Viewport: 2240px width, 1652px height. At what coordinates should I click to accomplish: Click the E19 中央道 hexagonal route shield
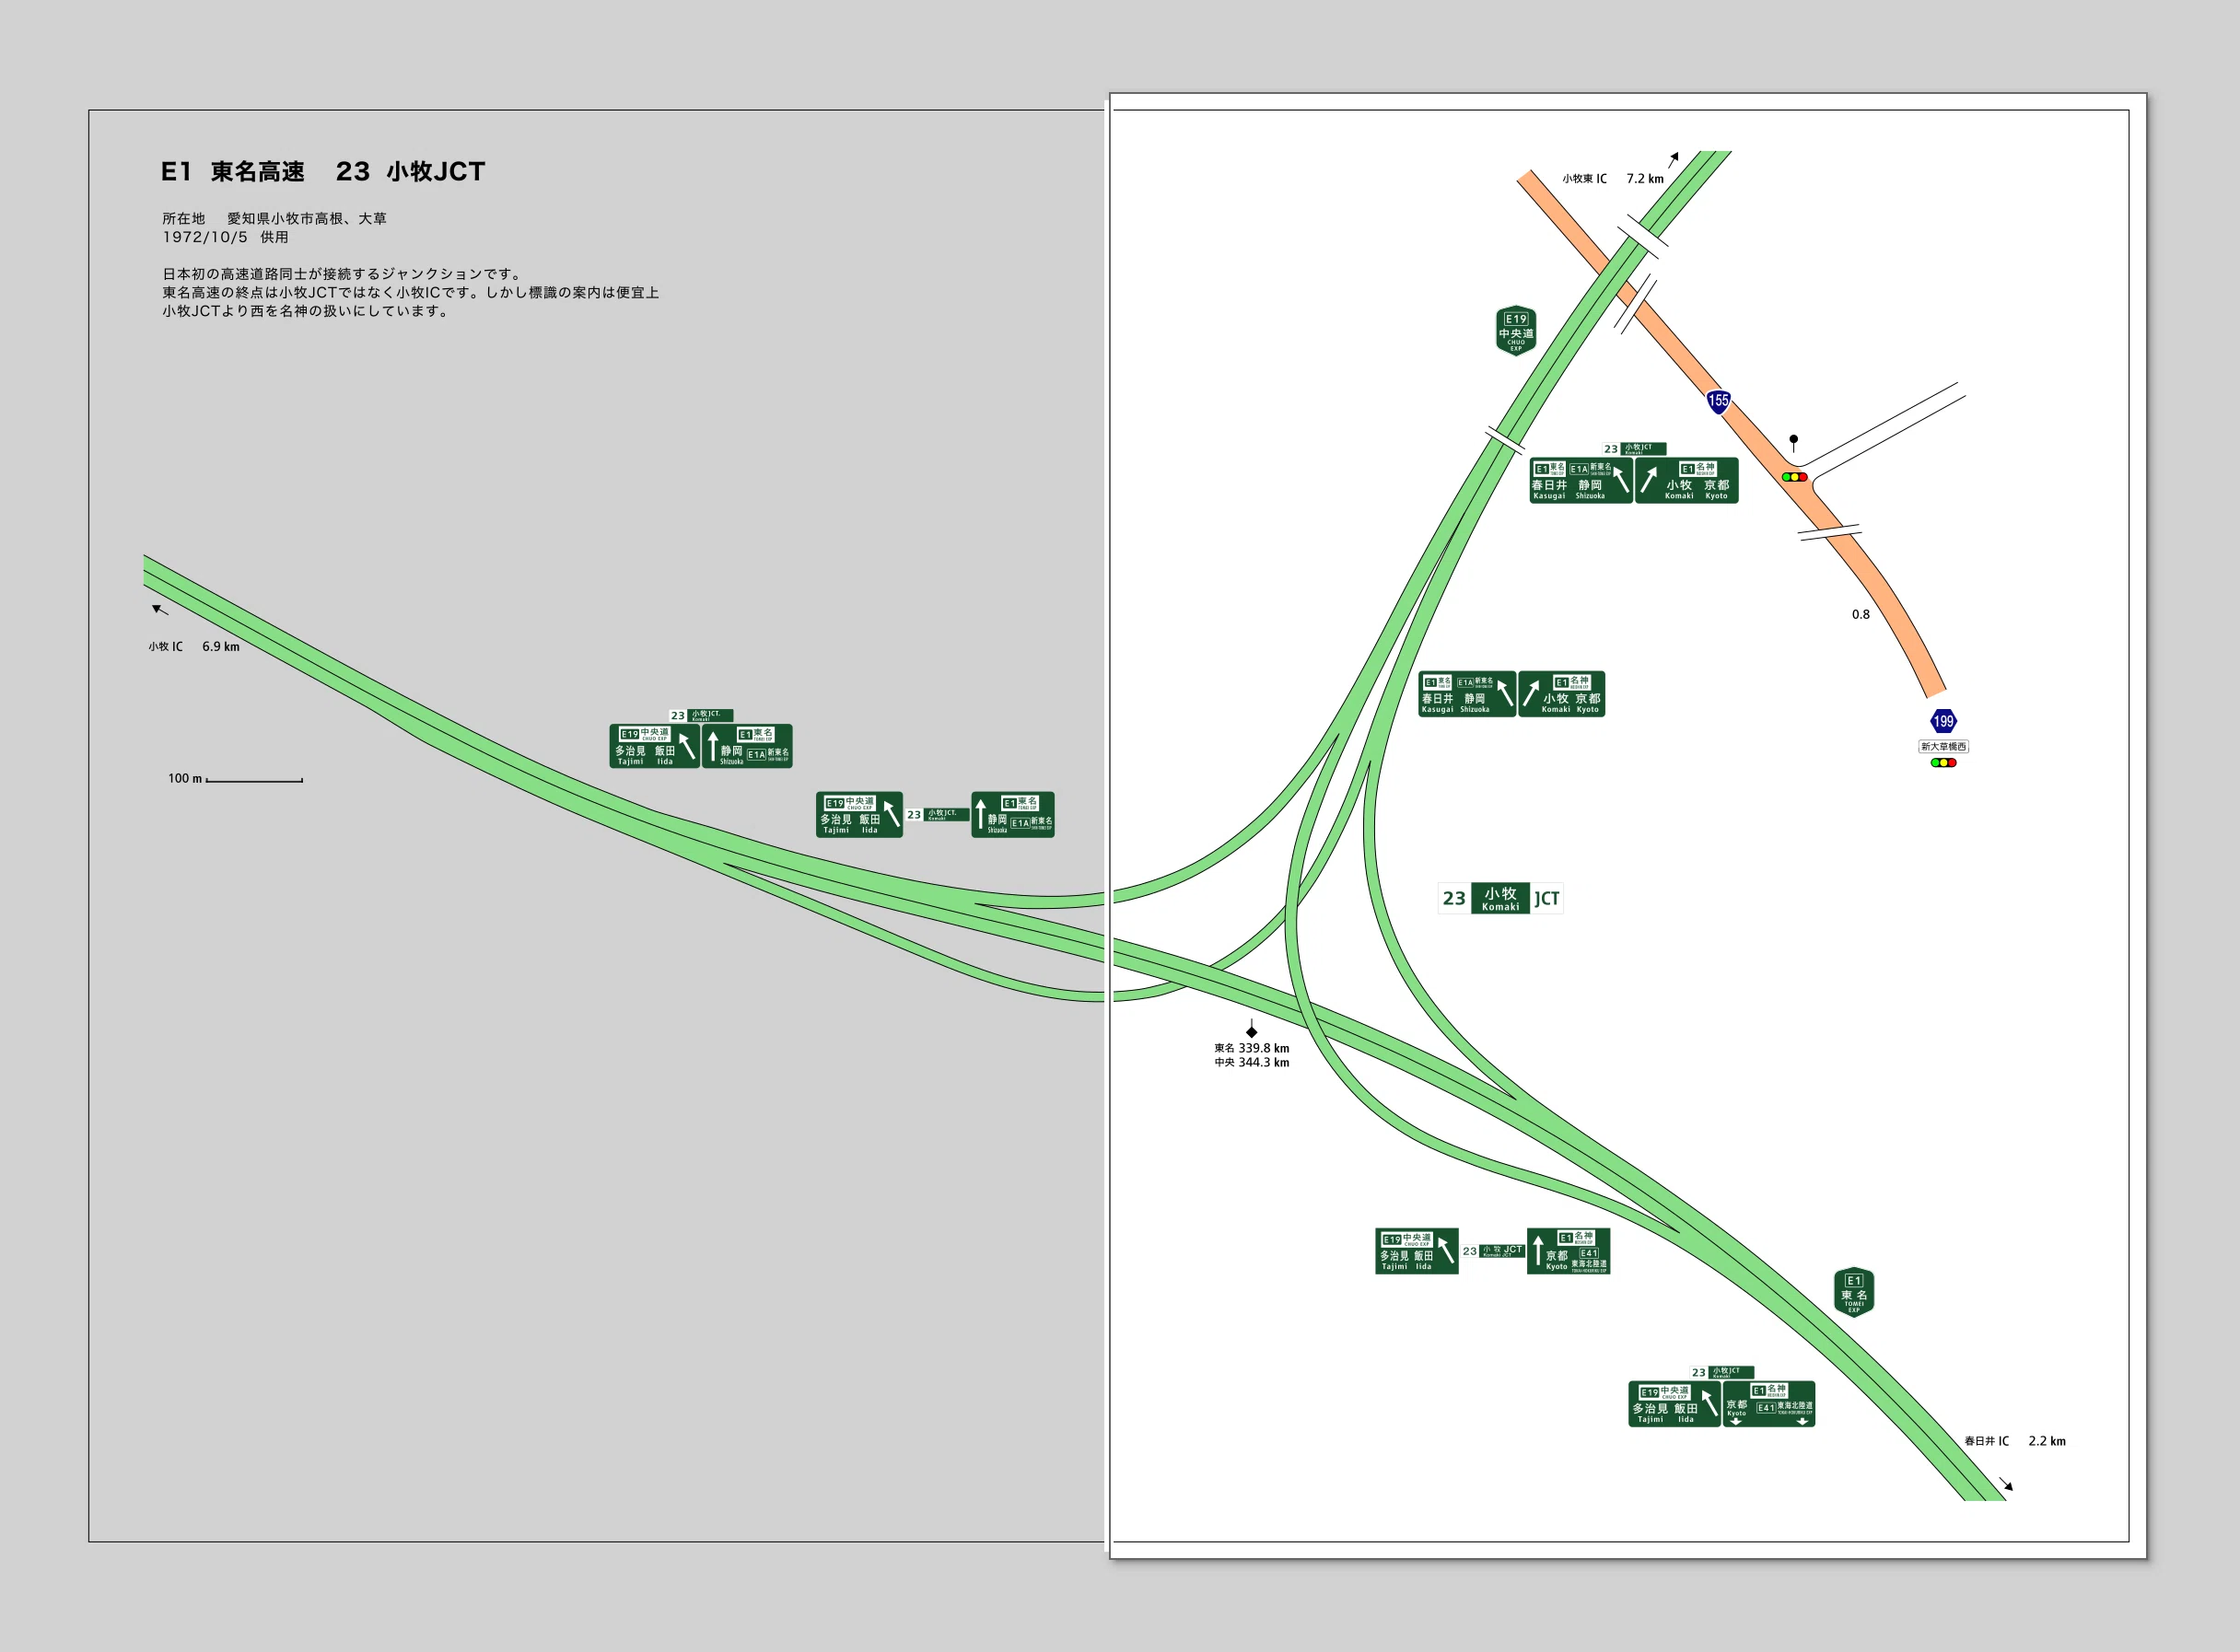(x=1516, y=330)
